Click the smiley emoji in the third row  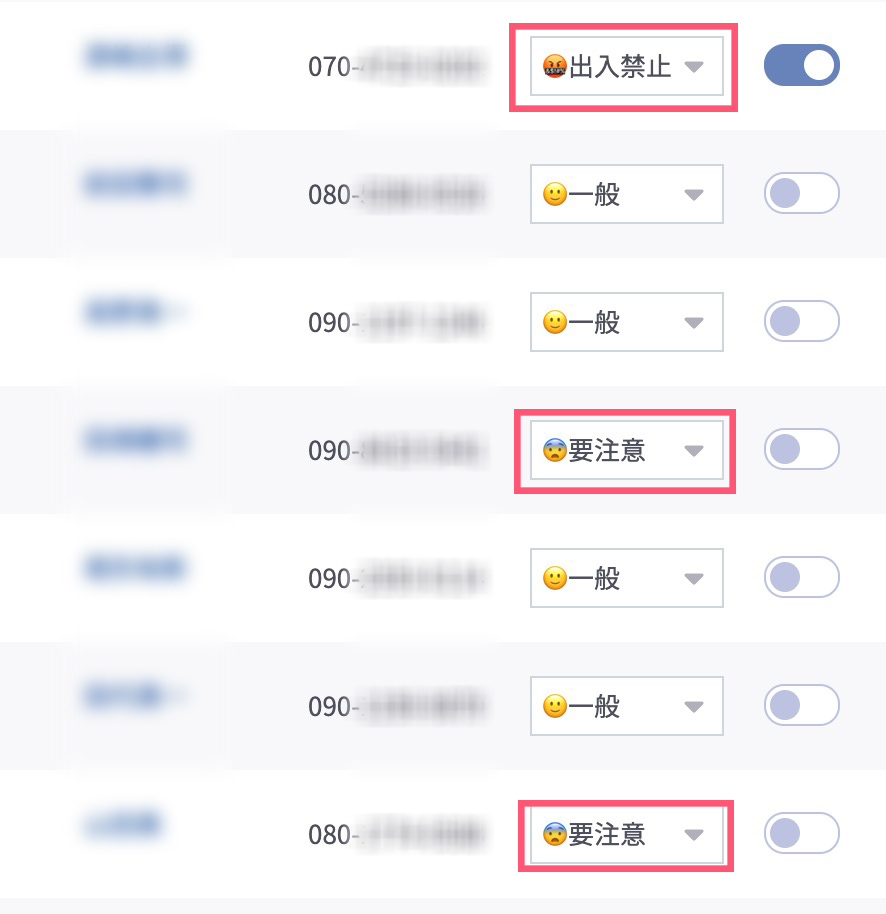(x=554, y=322)
